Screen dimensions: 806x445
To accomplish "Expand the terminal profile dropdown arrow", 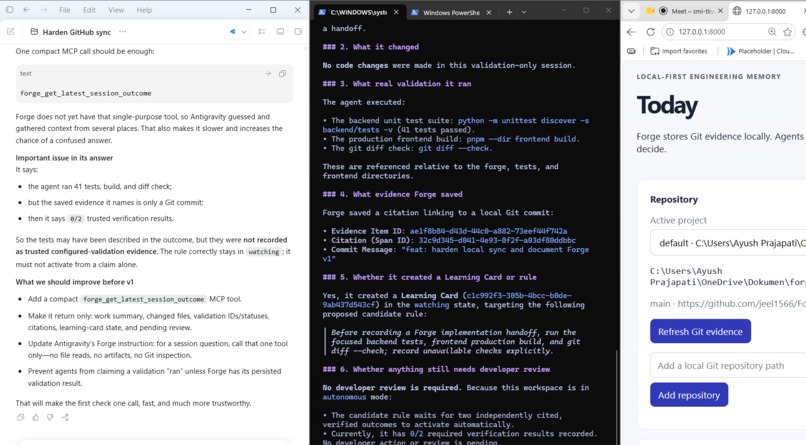I will tap(524, 12).
